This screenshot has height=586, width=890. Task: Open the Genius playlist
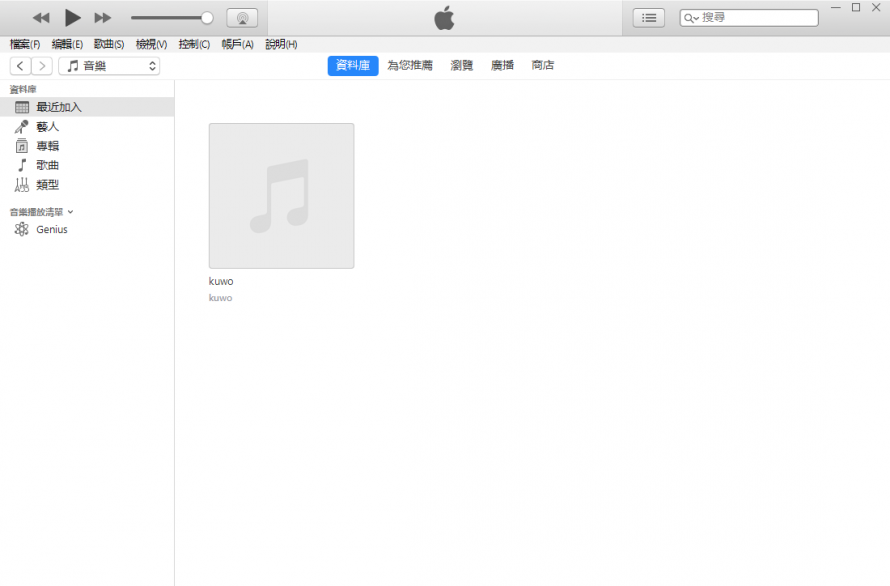[x=87, y=229]
